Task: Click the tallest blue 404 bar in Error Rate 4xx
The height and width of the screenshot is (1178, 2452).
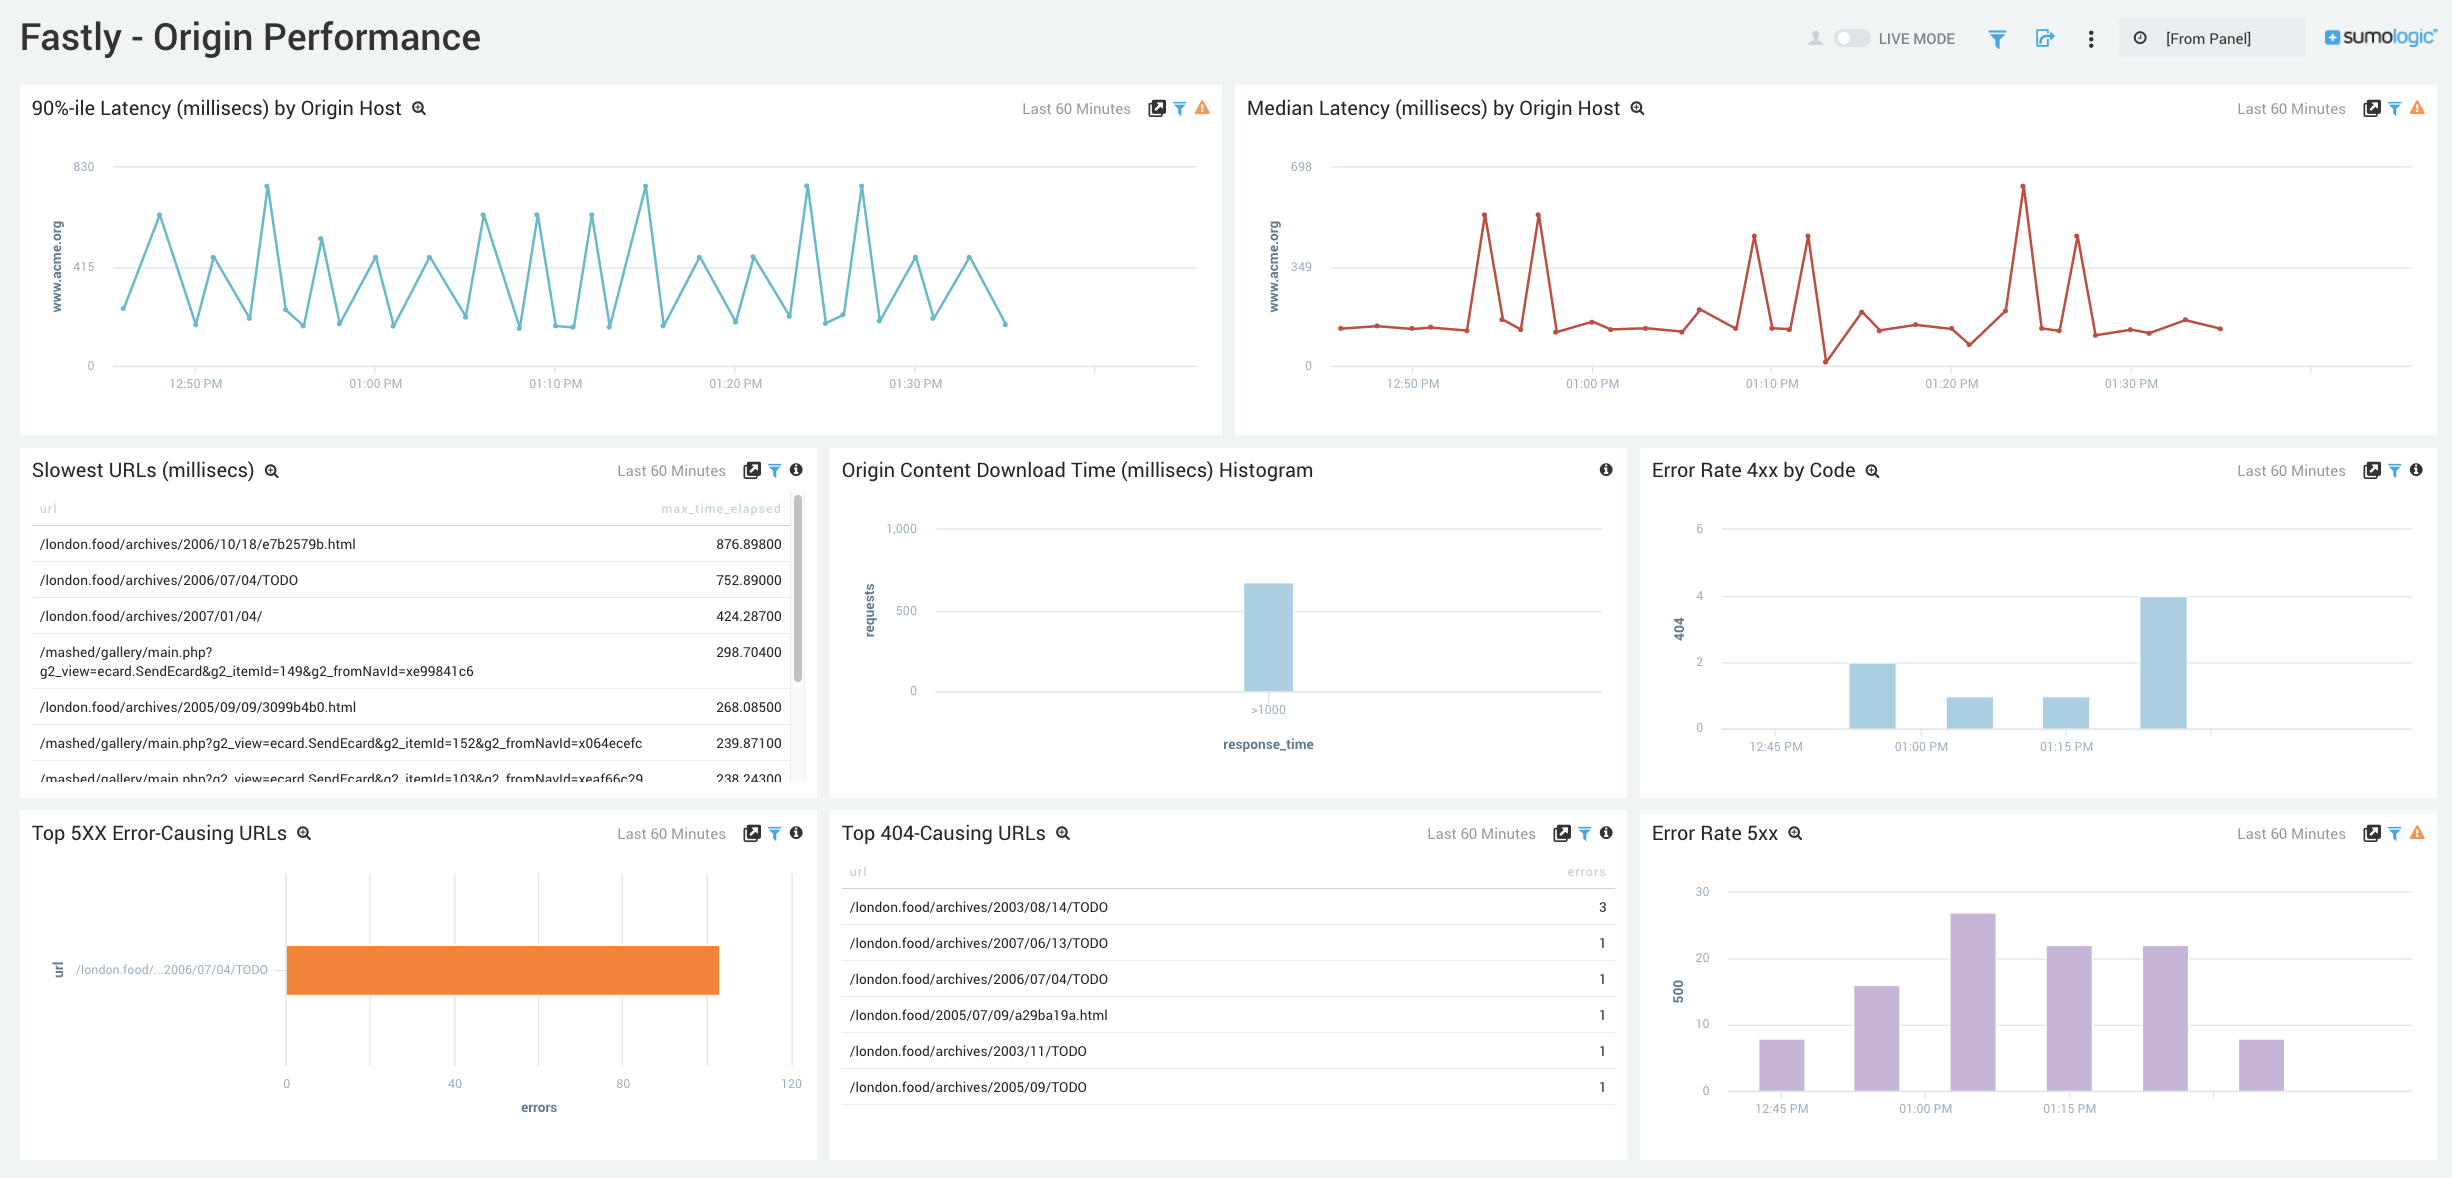Action: pyautogui.click(x=2163, y=662)
